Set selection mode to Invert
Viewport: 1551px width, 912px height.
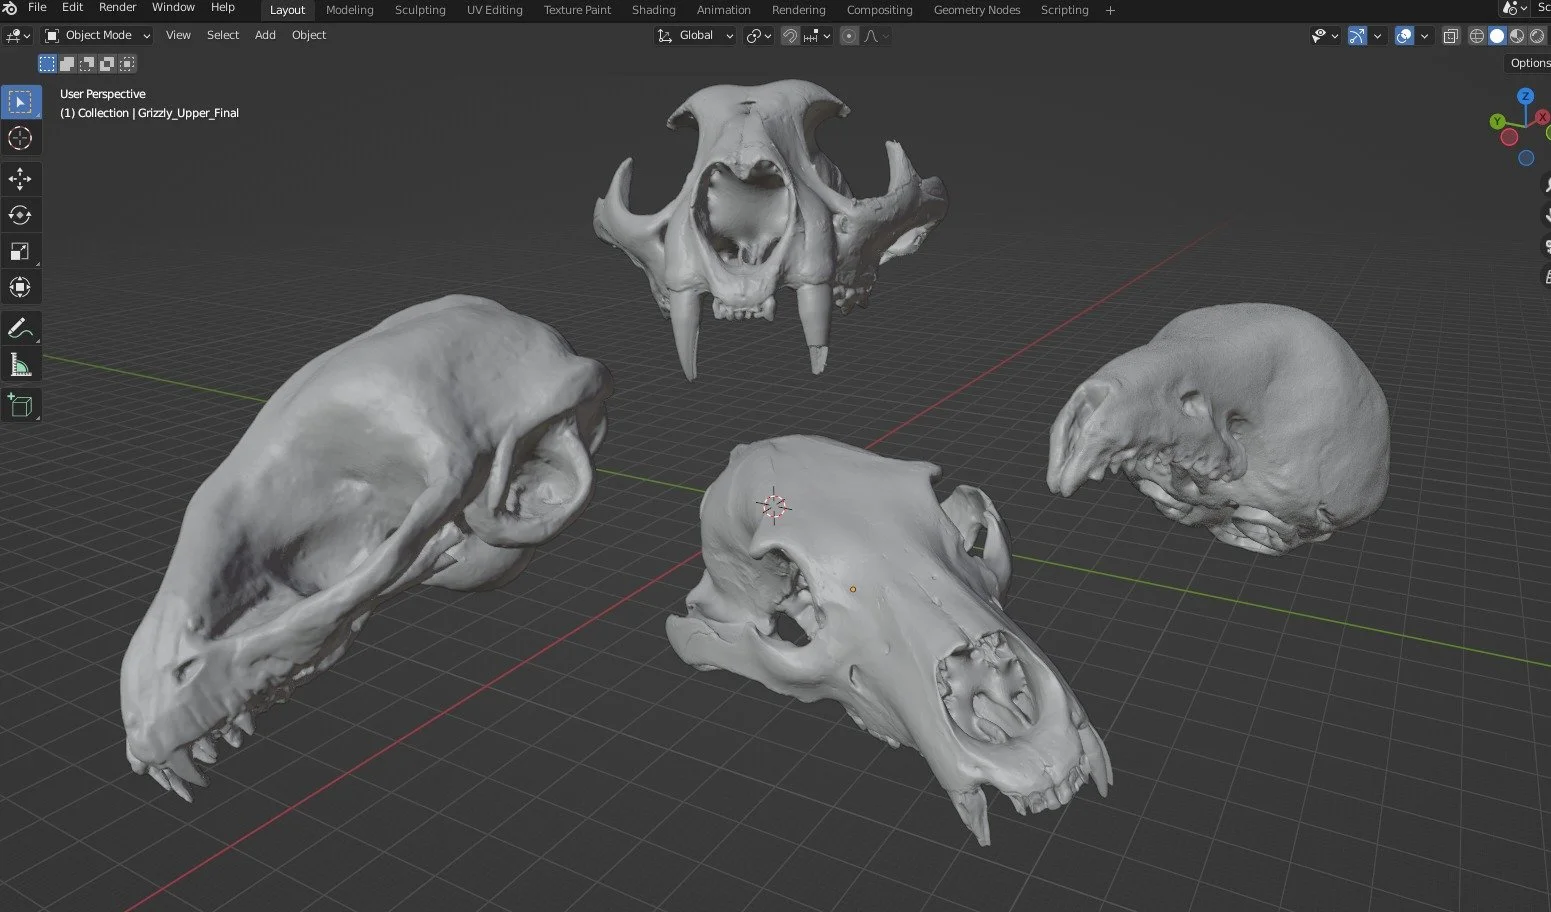pyautogui.click(x=107, y=63)
